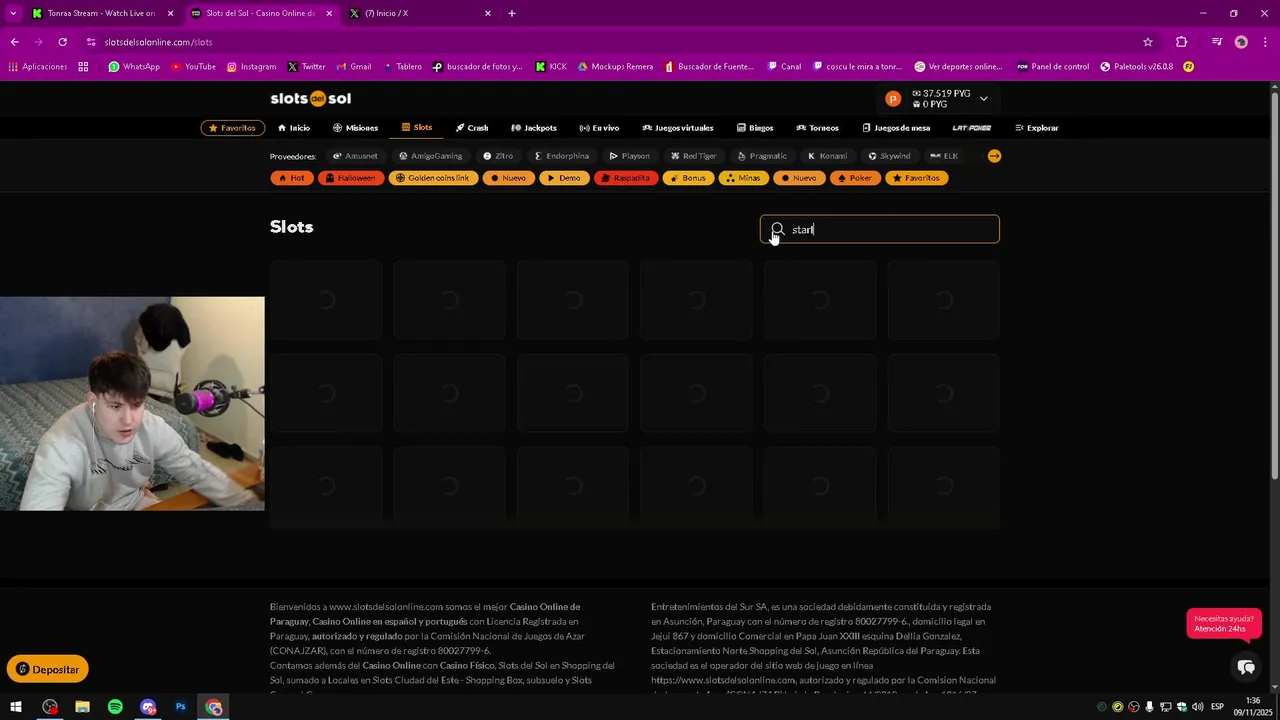Image resolution: width=1280 pixels, height=720 pixels.
Task: Select the Endorphina provider chip
Action: (561, 156)
